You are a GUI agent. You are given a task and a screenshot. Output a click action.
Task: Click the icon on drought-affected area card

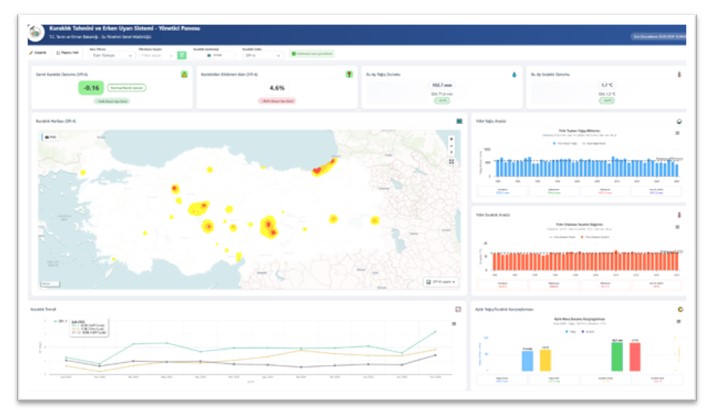tap(349, 74)
